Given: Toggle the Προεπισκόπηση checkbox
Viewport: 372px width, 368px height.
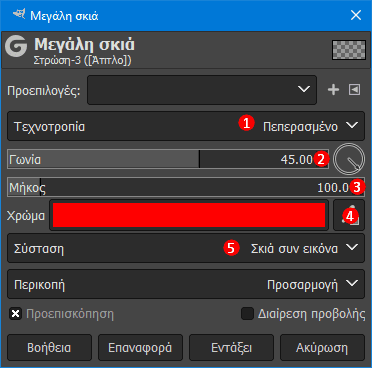Looking at the screenshot, I should click(x=15, y=314).
